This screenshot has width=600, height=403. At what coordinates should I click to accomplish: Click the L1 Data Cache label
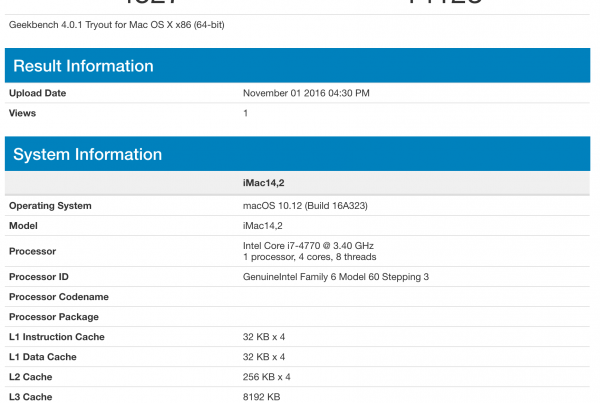[43, 357]
